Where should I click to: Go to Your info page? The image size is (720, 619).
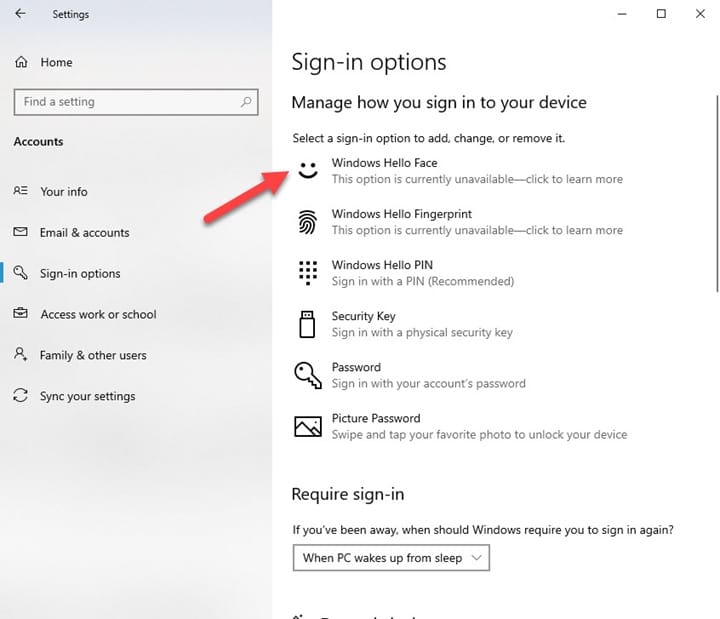pyautogui.click(x=64, y=191)
